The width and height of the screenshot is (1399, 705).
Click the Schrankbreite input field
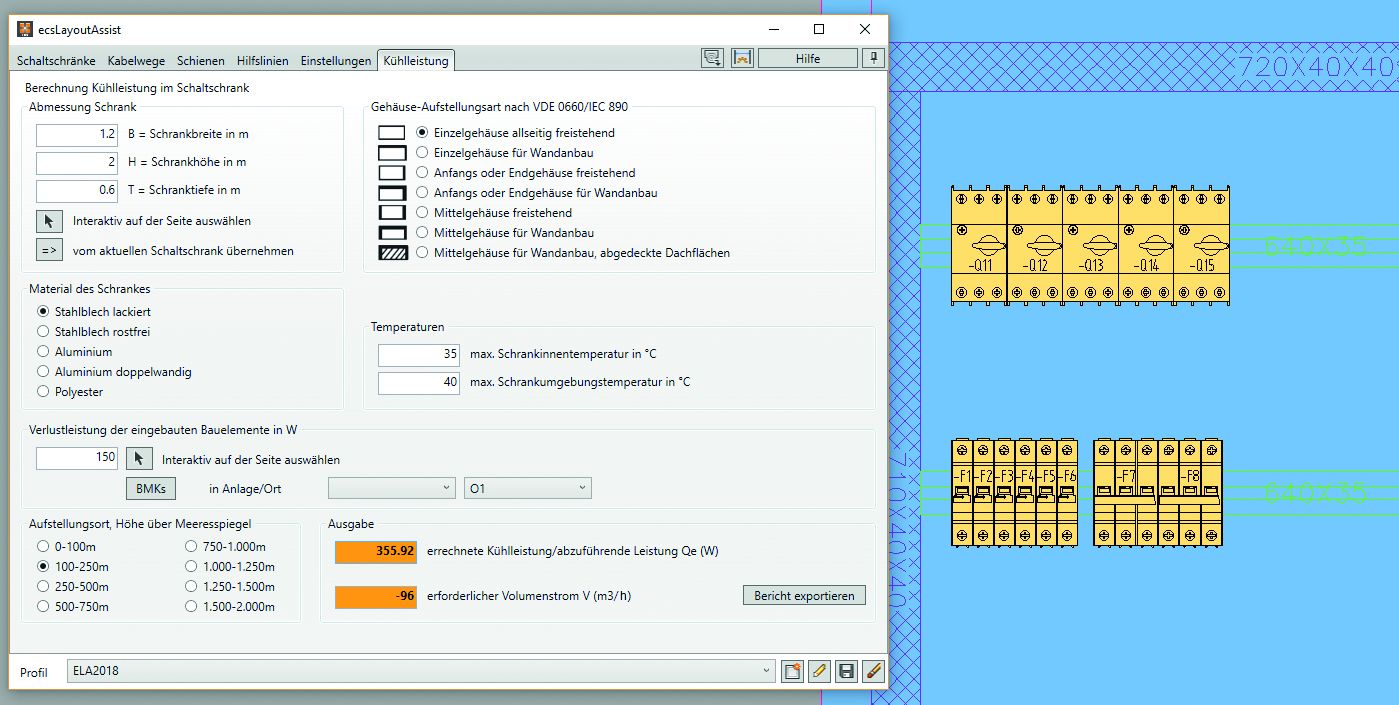pyautogui.click(x=77, y=134)
